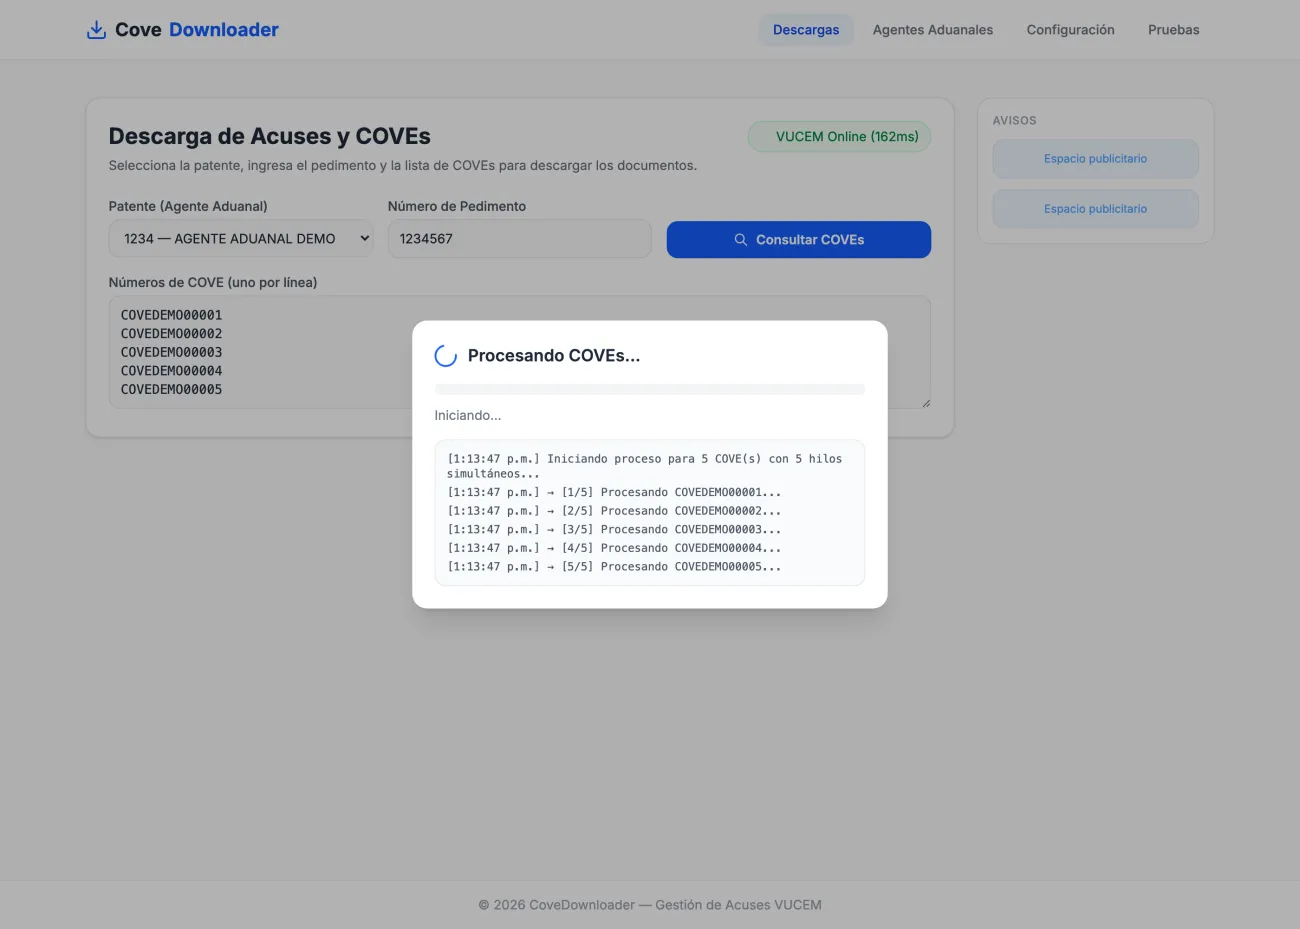Click the footer copyright CoveDownloader text
This screenshot has height=929, width=1300.
pos(650,905)
